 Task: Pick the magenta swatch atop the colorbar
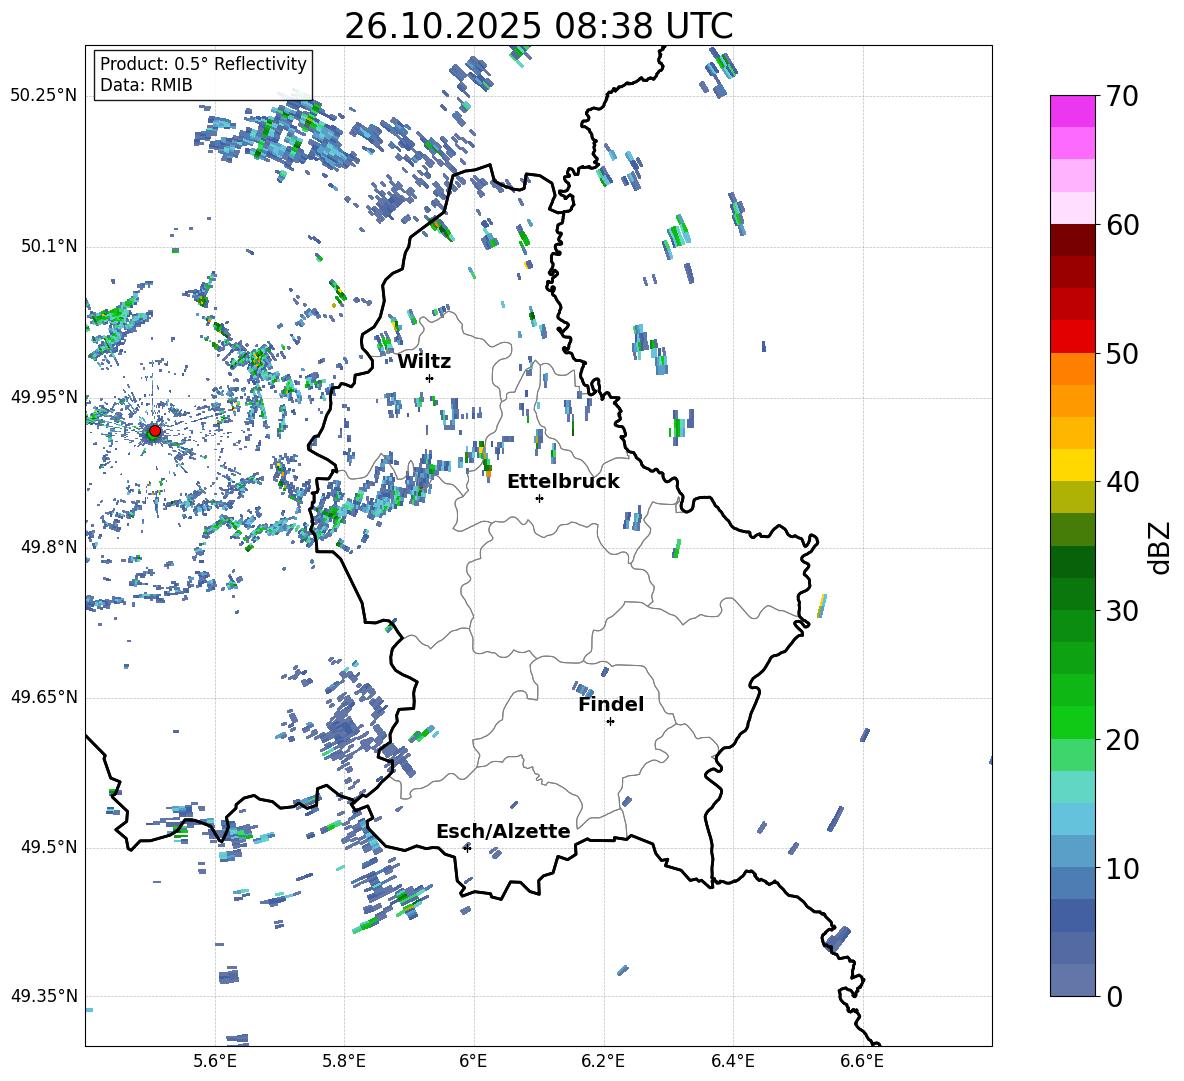[x=1073, y=111]
